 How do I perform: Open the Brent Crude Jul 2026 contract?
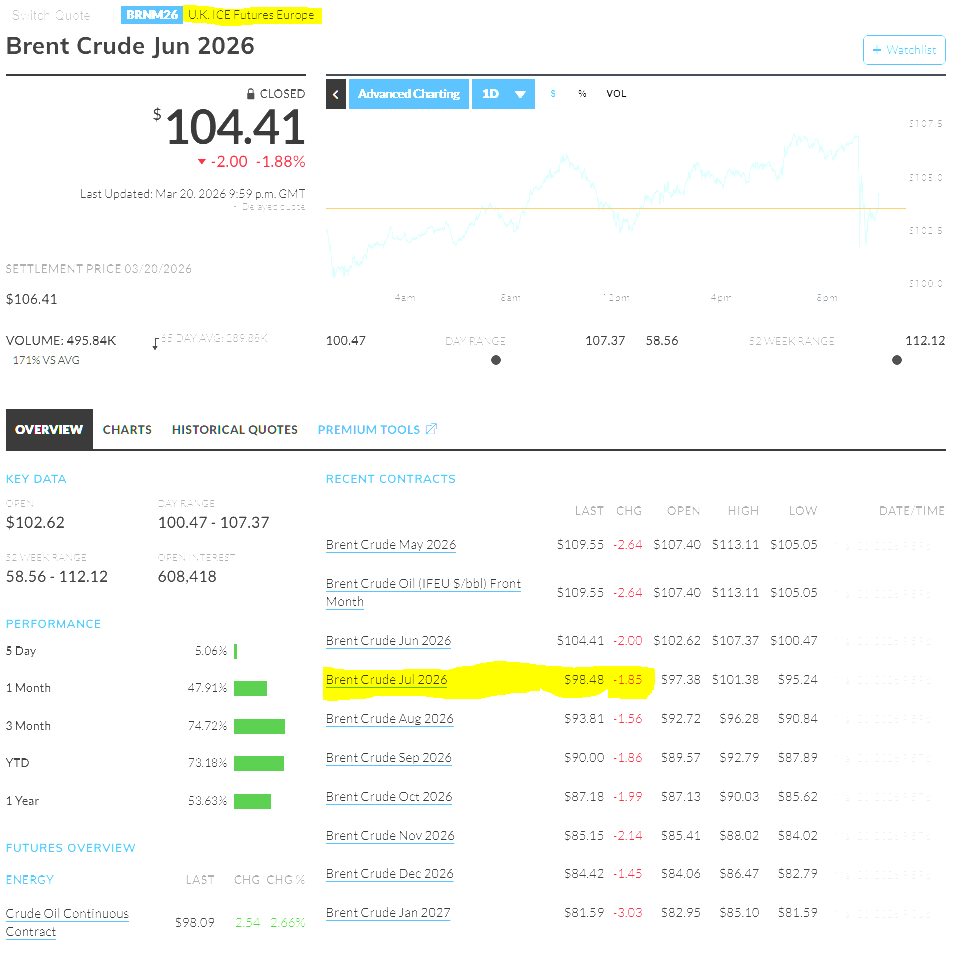point(386,680)
